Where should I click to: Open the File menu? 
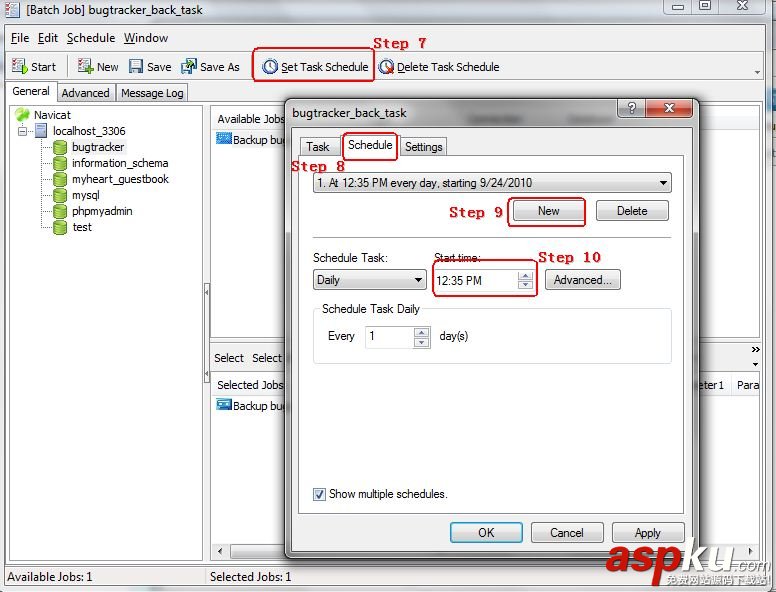(20, 38)
